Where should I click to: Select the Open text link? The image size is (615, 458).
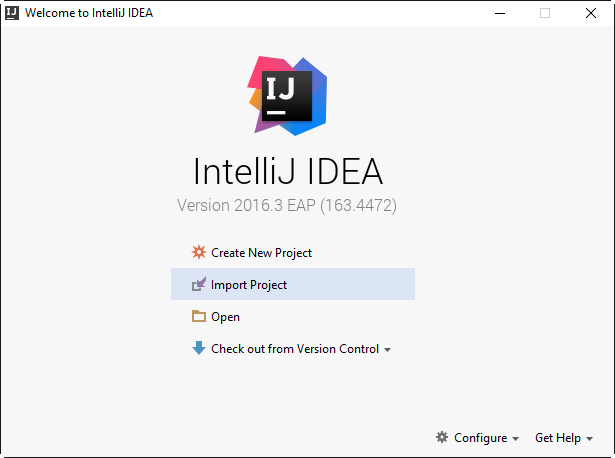tap(225, 317)
